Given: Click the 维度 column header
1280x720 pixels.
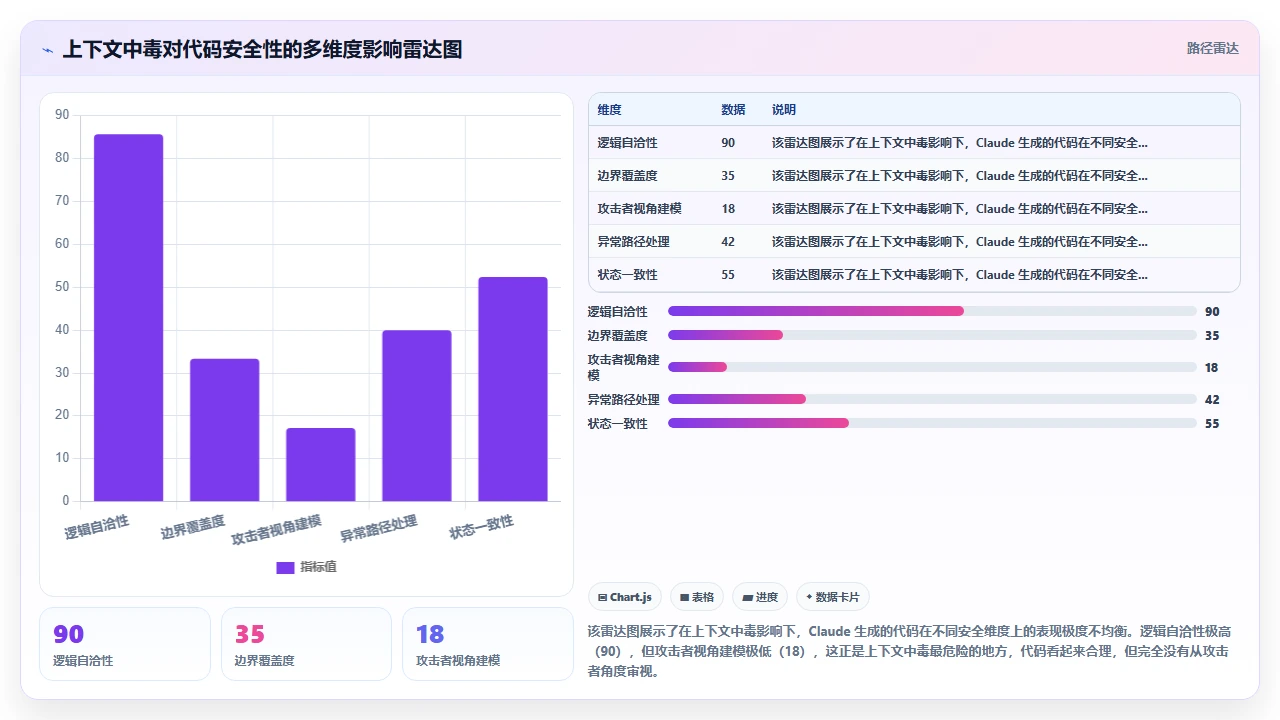Looking at the screenshot, I should (x=609, y=110).
